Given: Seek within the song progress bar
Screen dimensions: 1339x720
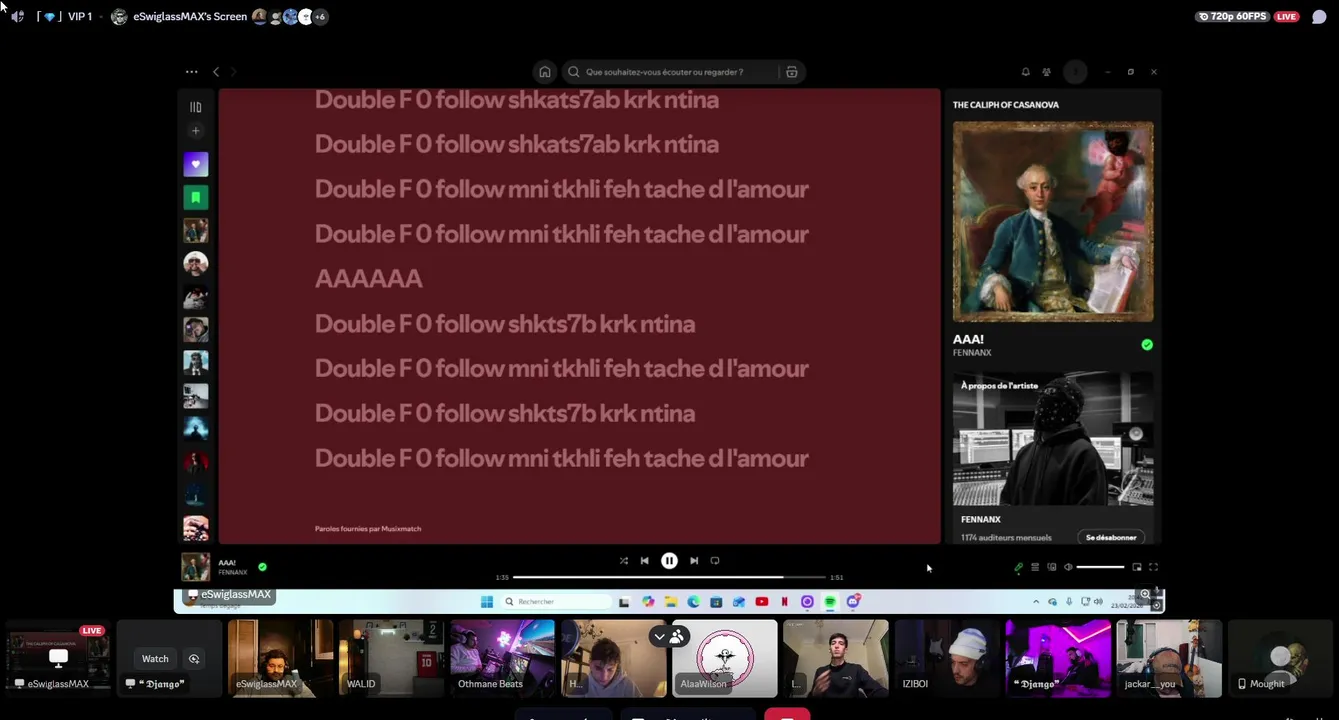Looking at the screenshot, I should [669, 577].
